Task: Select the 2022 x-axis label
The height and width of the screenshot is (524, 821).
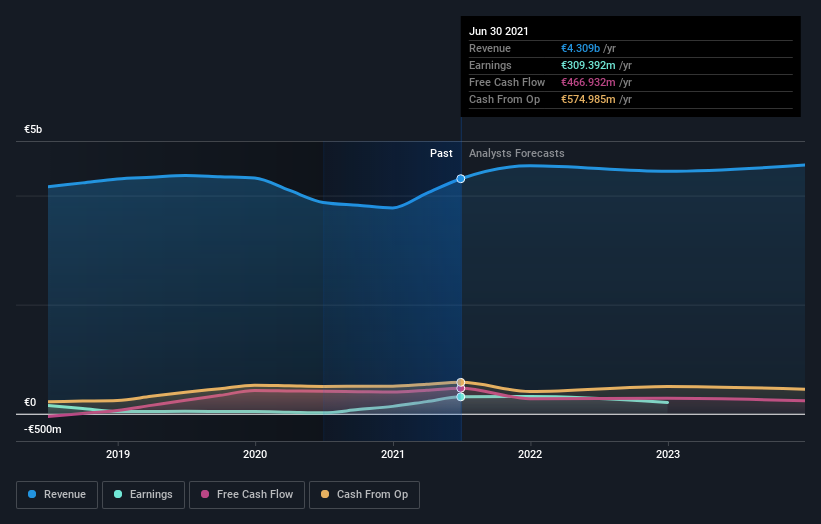Action: point(530,454)
